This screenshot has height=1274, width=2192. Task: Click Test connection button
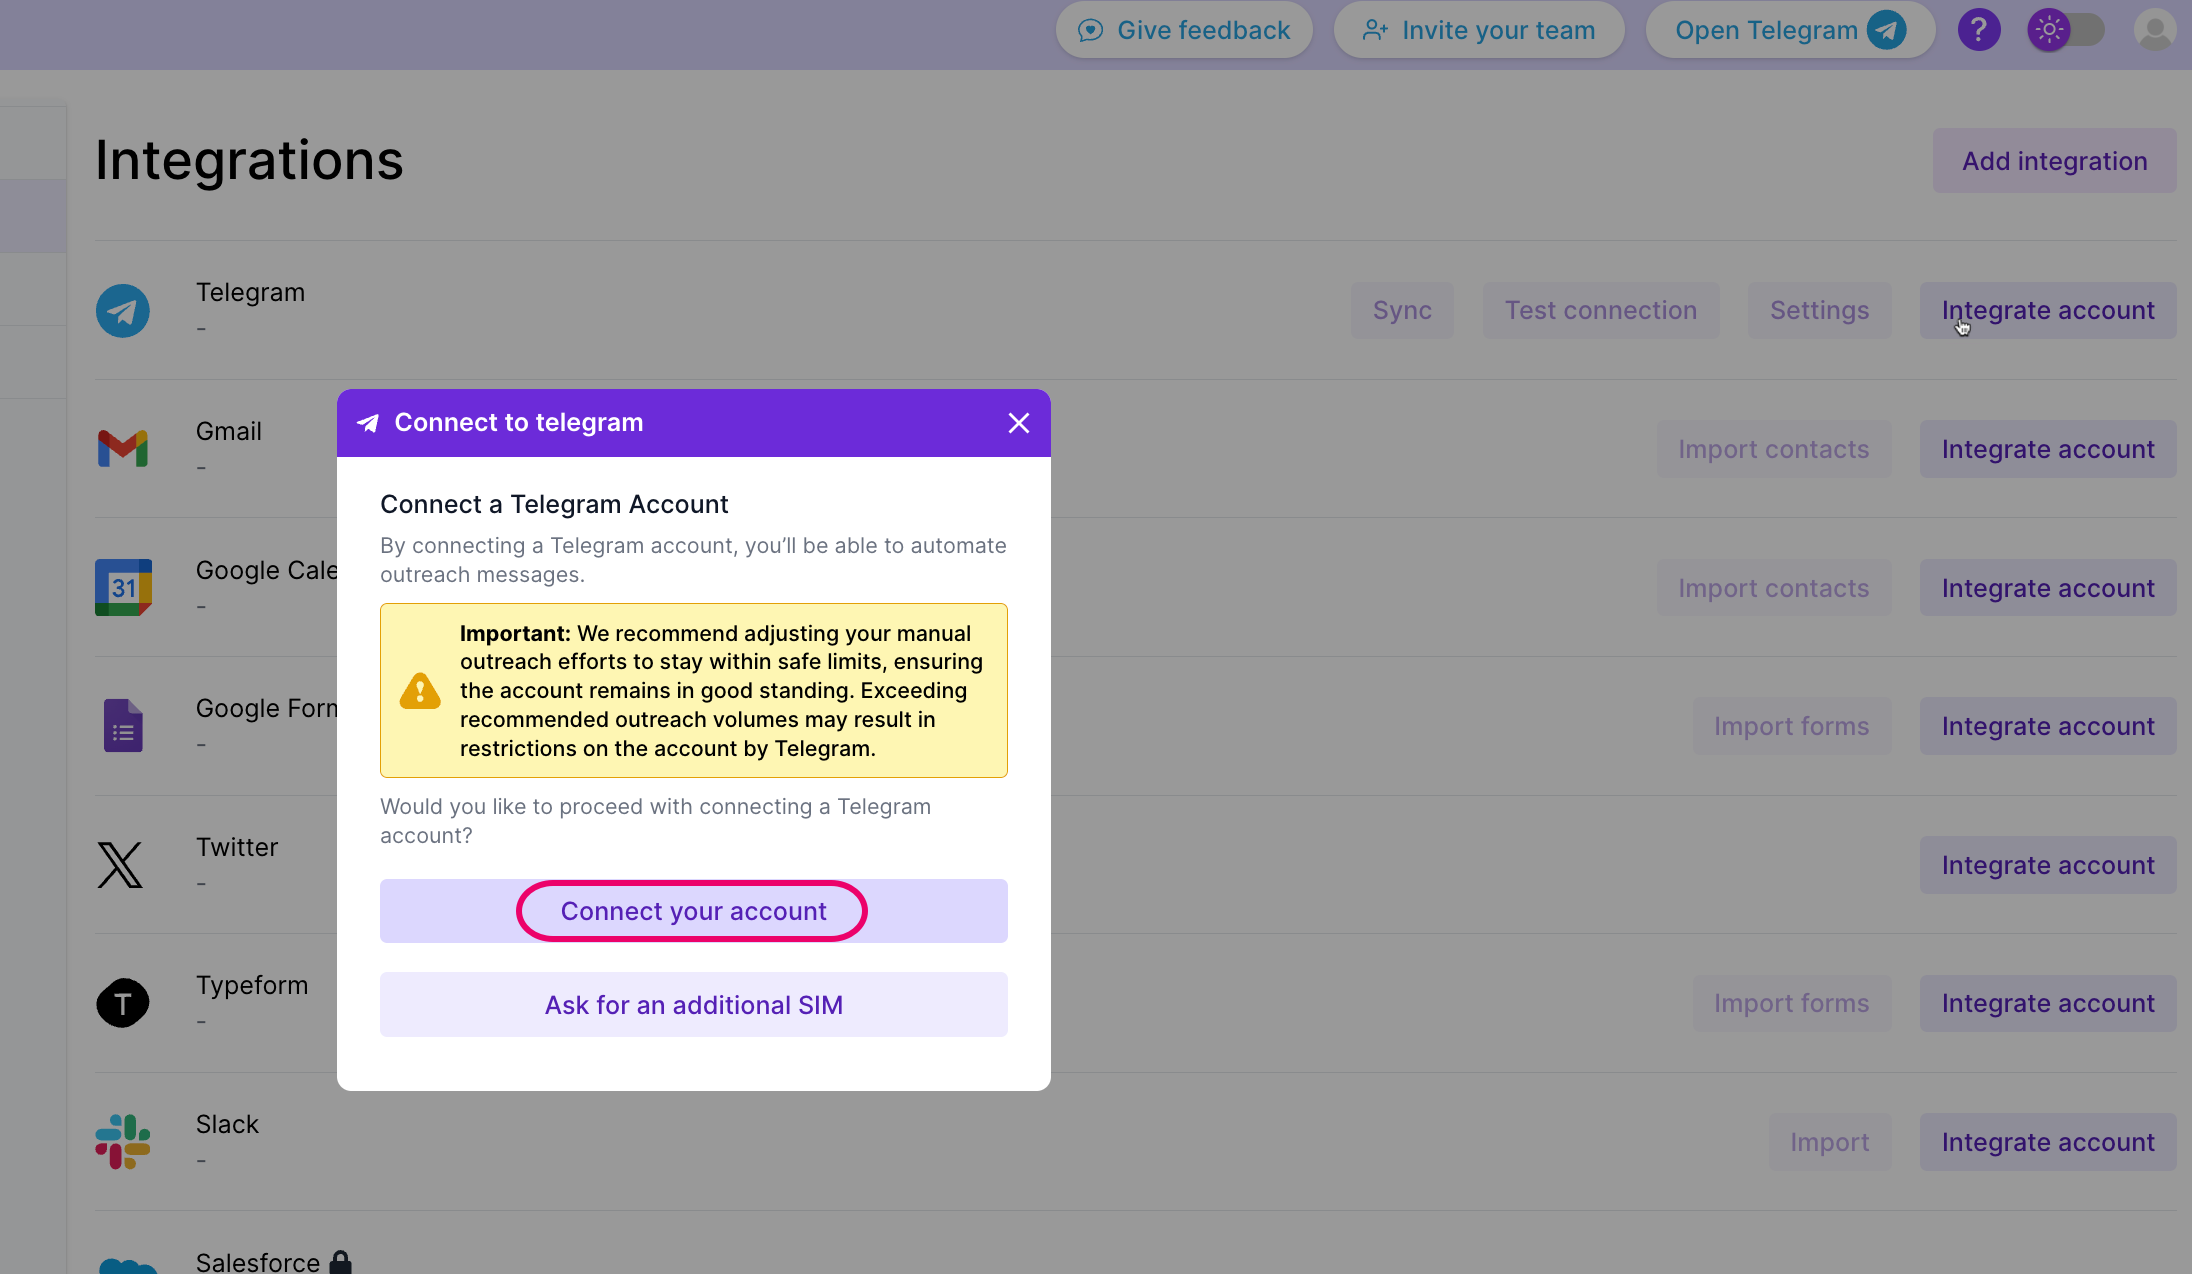point(1601,311)
